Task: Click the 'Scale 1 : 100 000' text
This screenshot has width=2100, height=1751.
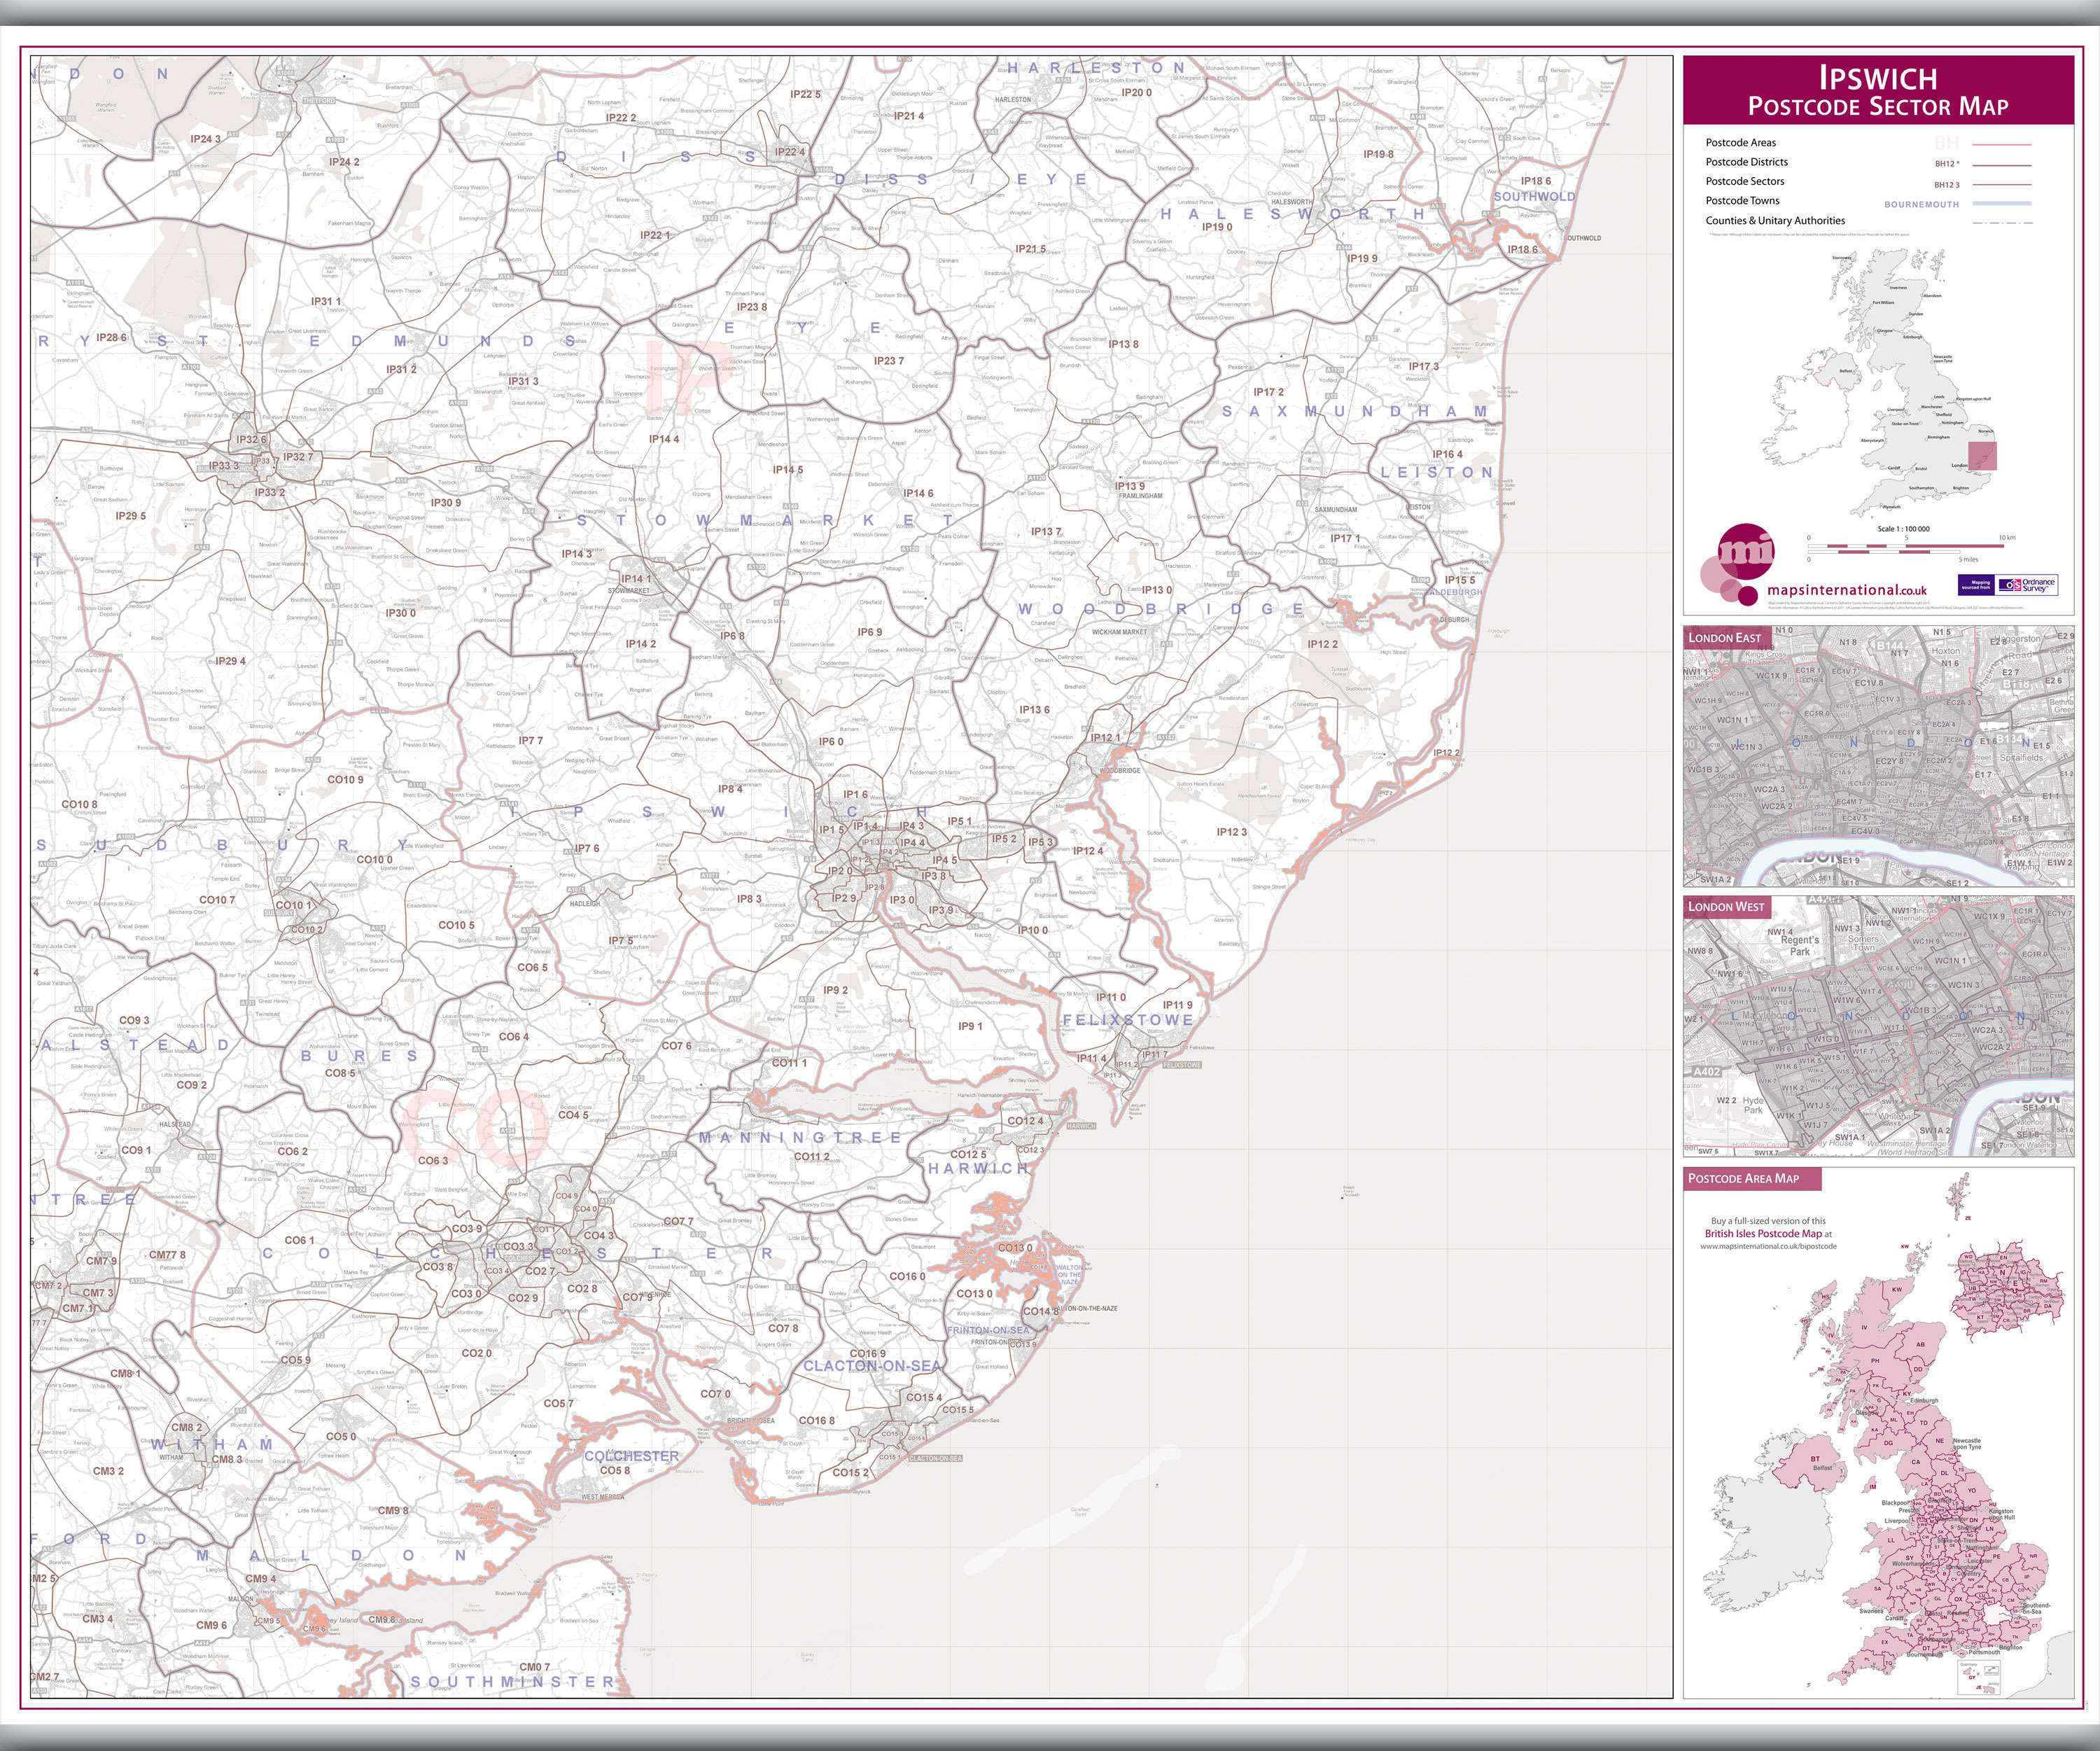Action: coord(1904,529)
